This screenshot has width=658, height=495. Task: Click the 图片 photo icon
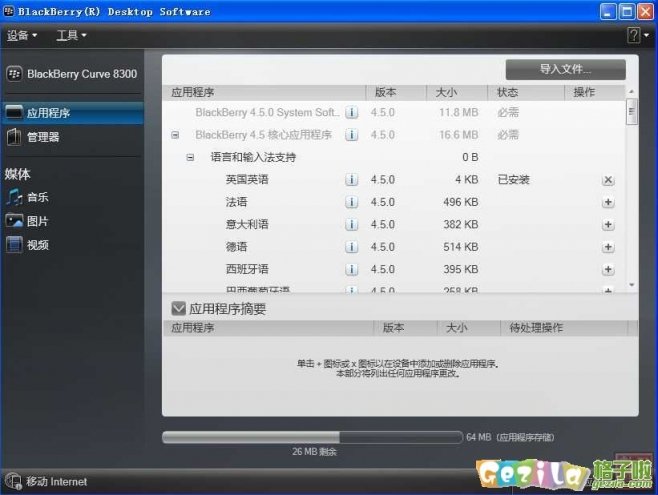coord(14,221)
